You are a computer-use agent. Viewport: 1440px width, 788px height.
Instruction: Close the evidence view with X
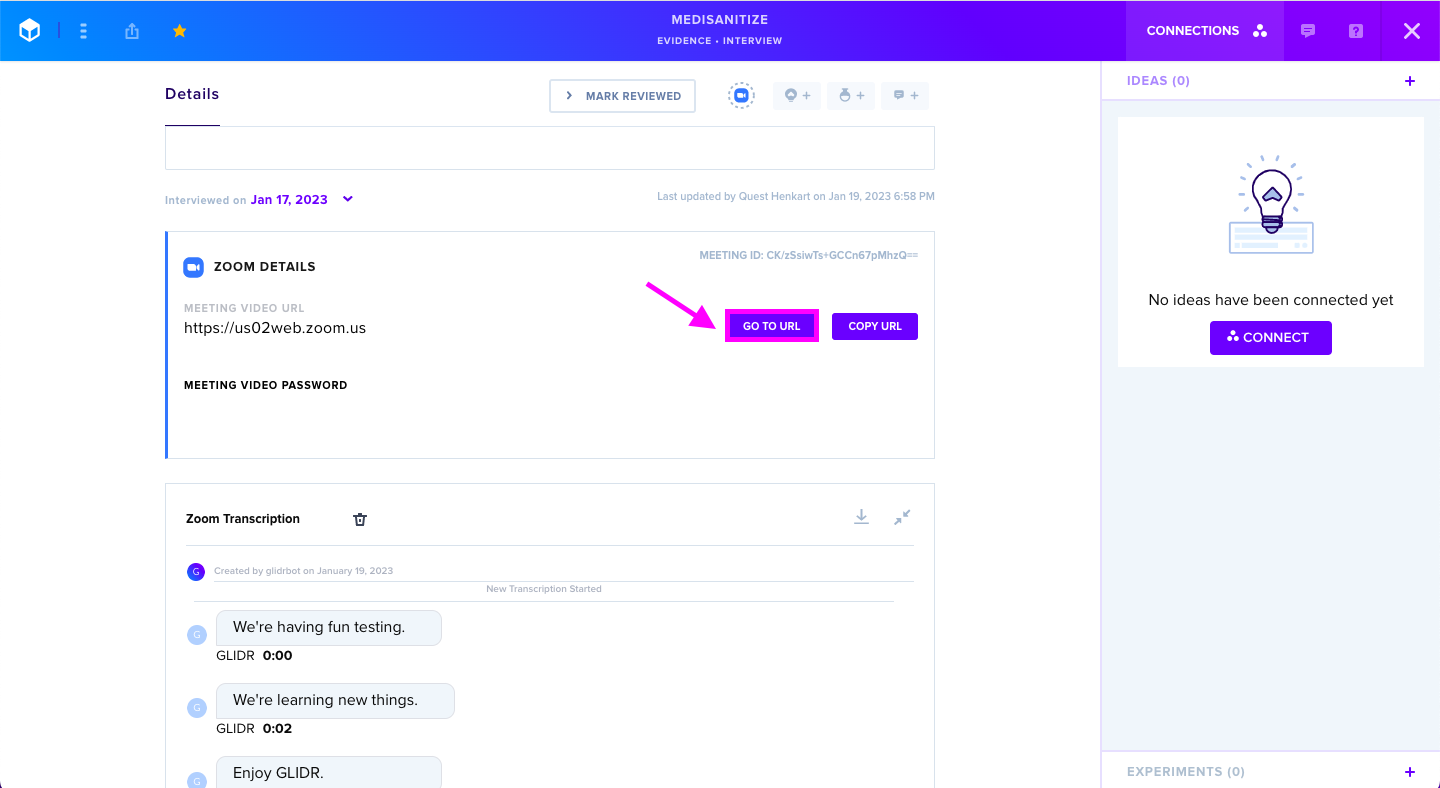click(1412, 31)
